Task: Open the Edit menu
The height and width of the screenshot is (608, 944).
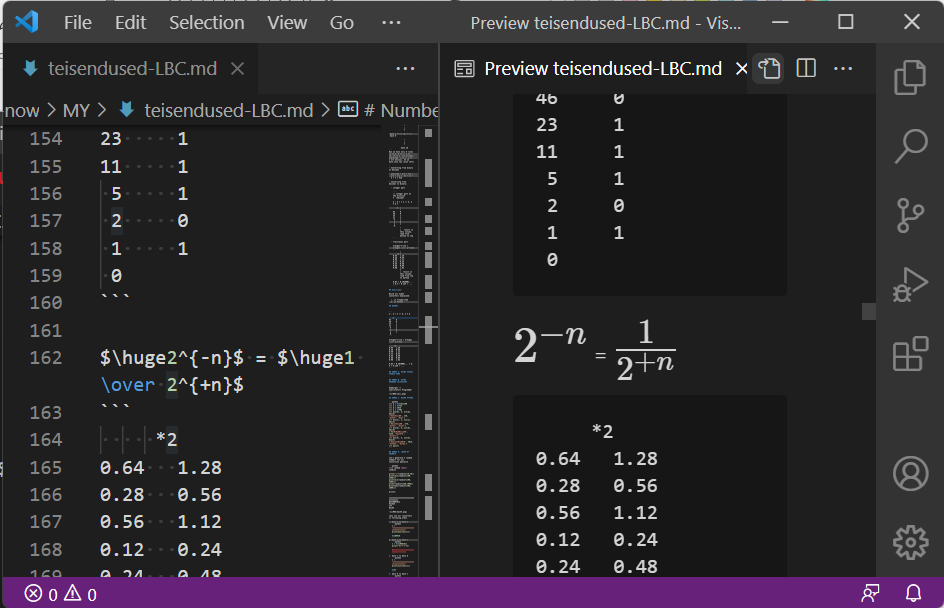Action: point(131,22)
